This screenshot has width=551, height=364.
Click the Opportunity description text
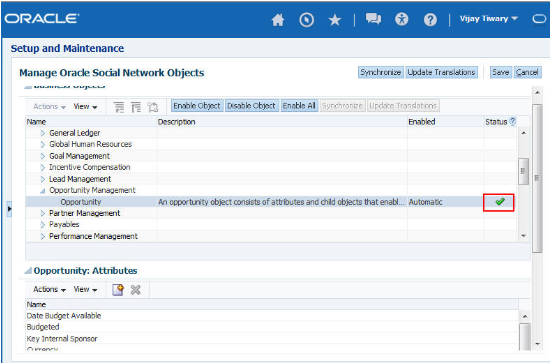pyautogui.click(x=281, y=202)
